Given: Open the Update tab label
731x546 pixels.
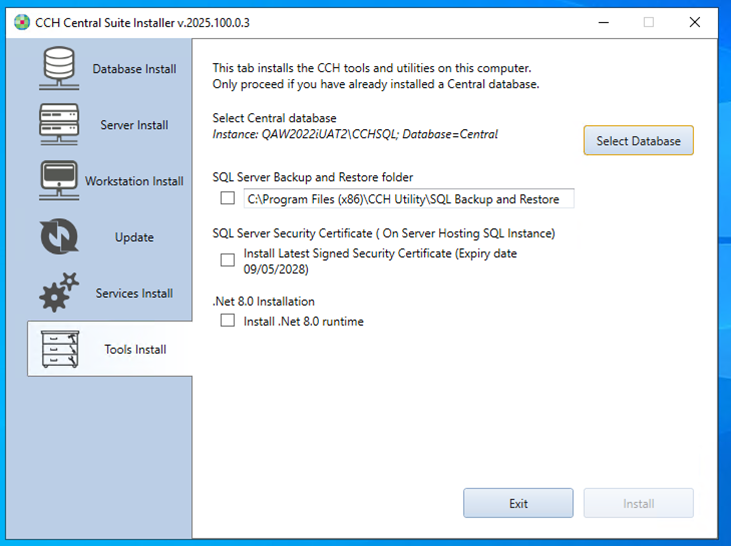Looking at the screenshot, I should pos(134,237).
